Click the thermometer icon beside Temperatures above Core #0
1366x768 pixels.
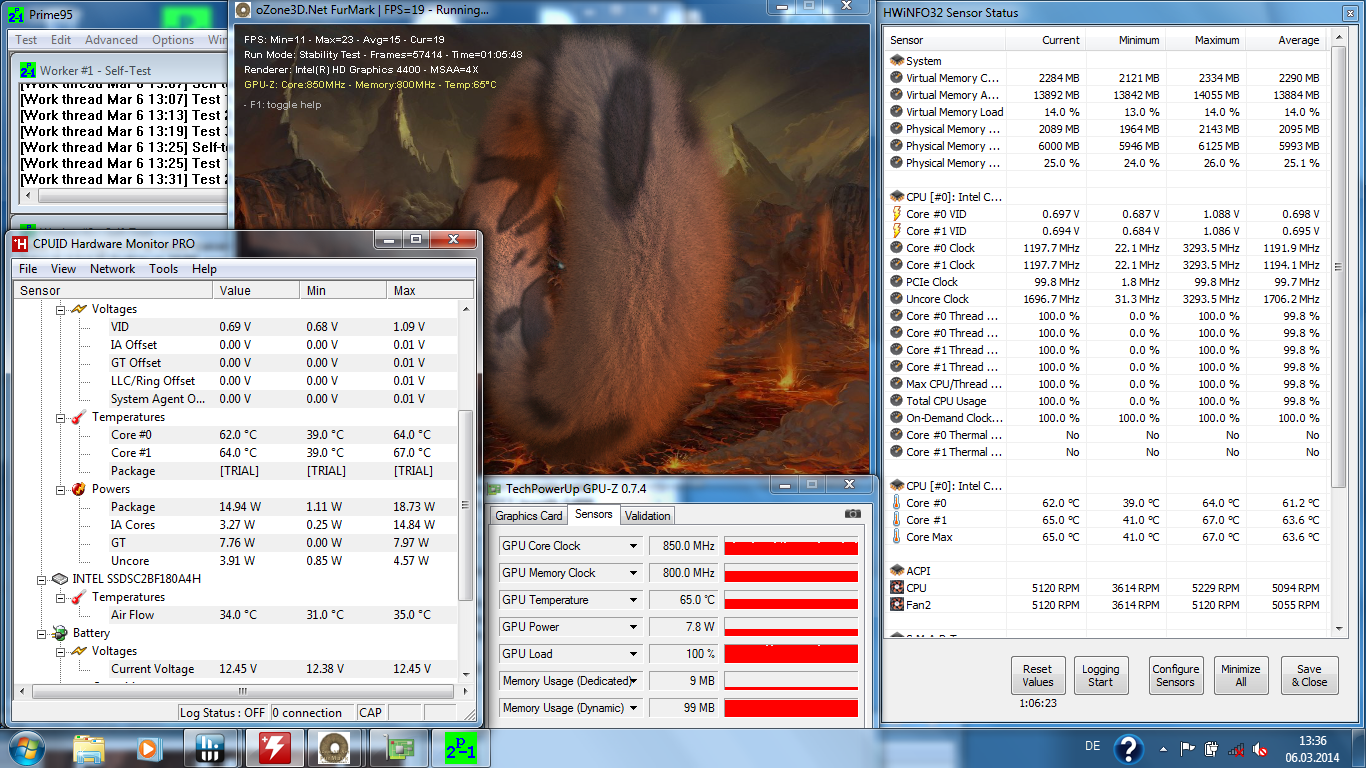coord(79,417)
